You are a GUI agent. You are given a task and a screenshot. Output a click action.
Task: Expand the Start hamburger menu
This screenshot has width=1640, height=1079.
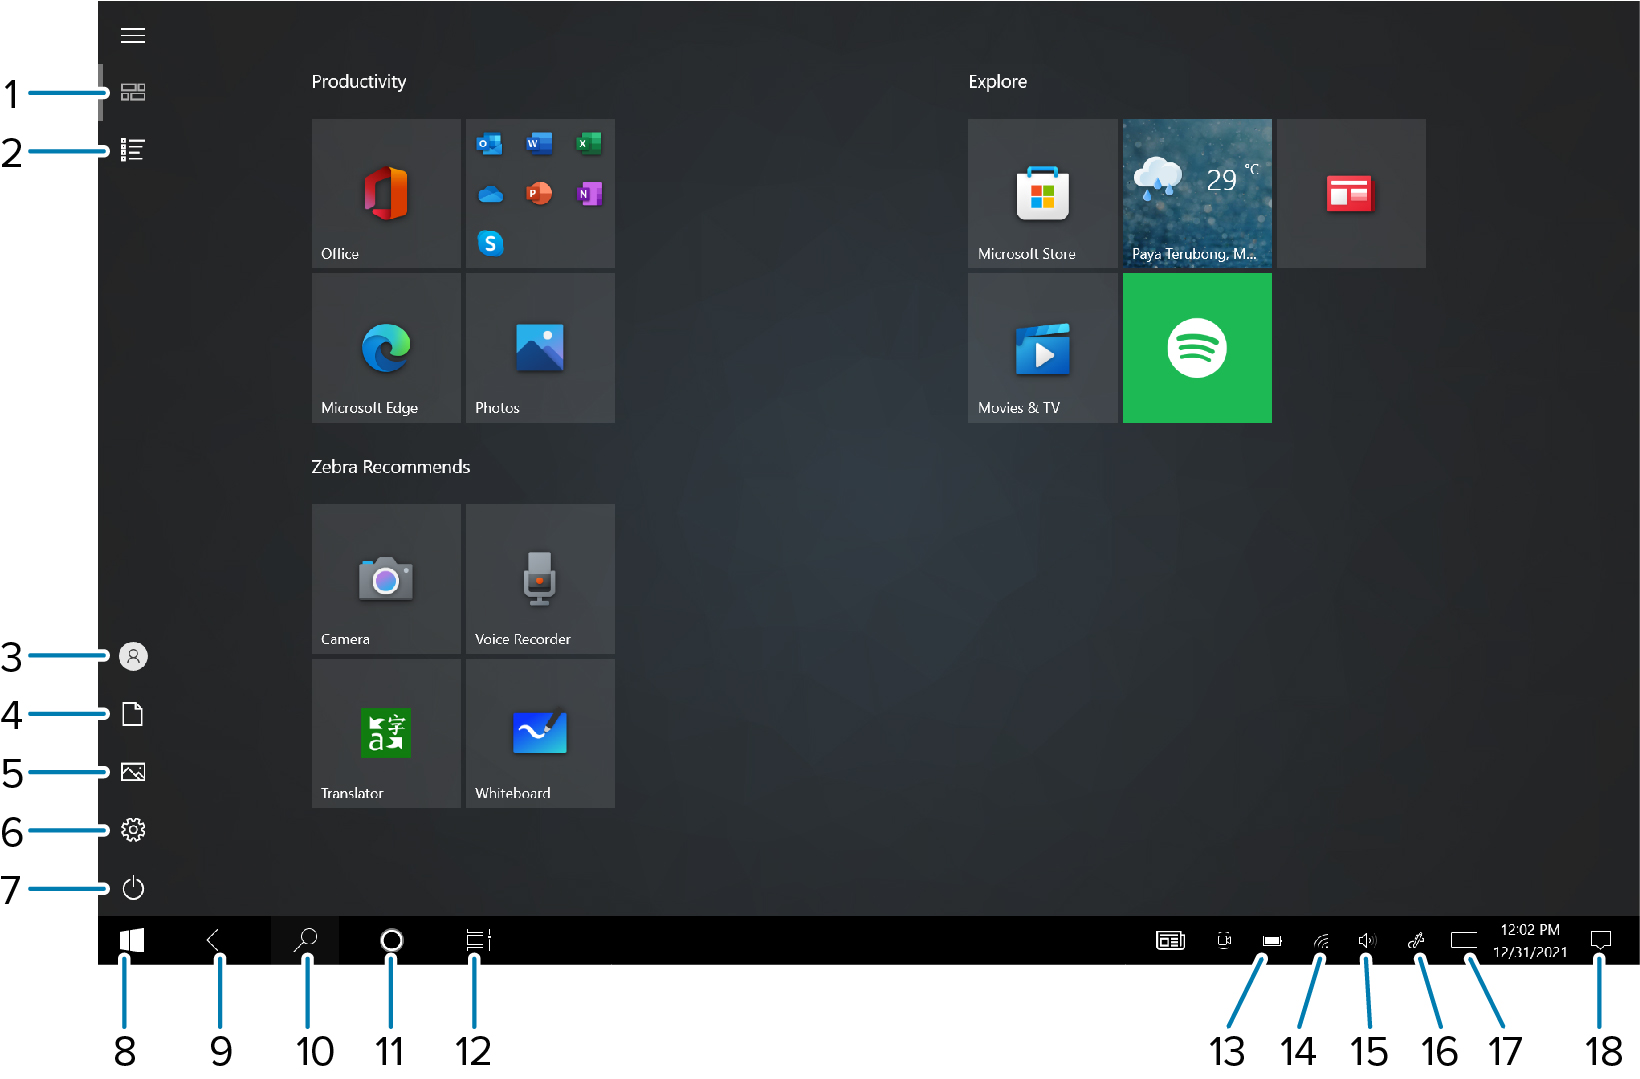(x=133, y=36)
